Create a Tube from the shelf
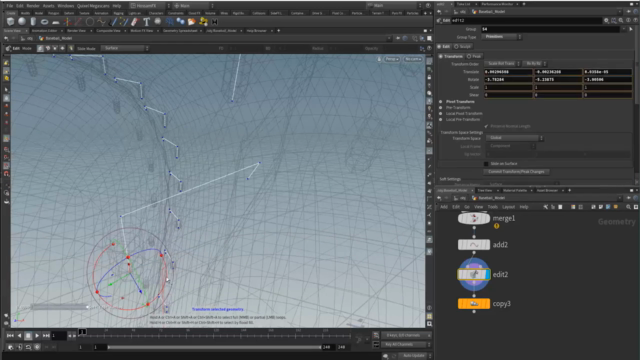This screenshot has width=640, height=360. [33, 22]
